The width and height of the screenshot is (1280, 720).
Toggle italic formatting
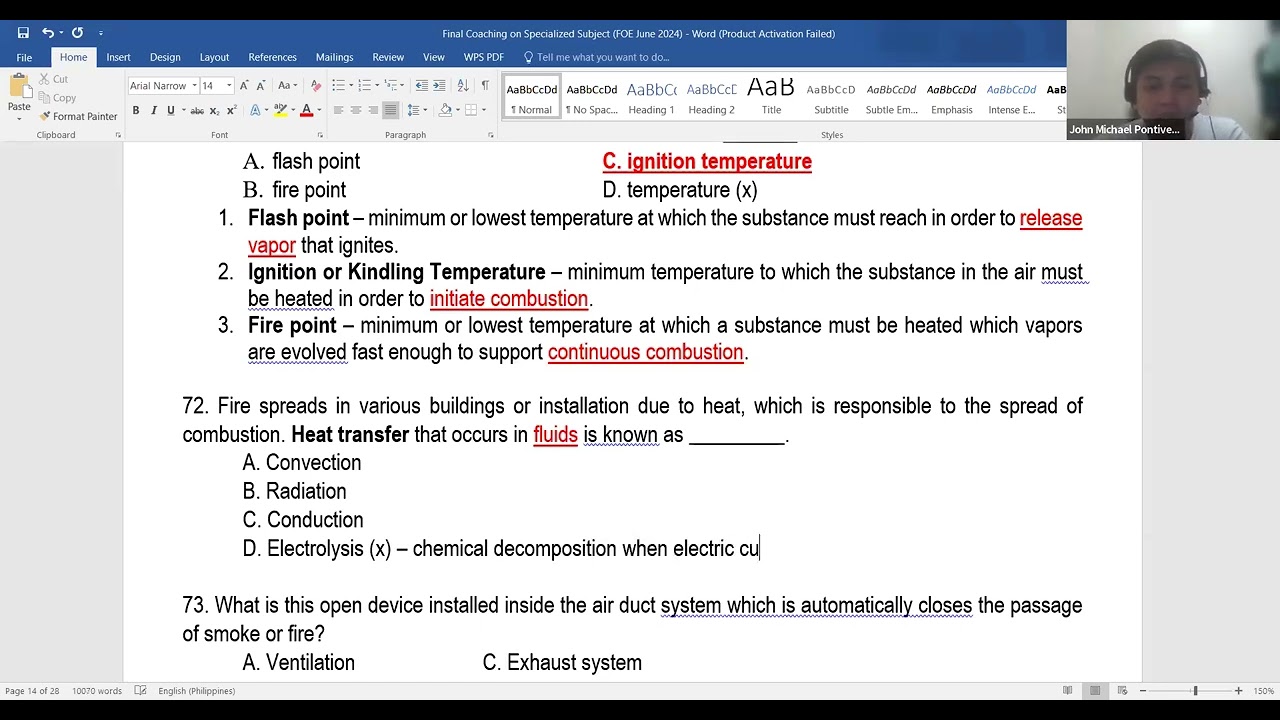153,110
